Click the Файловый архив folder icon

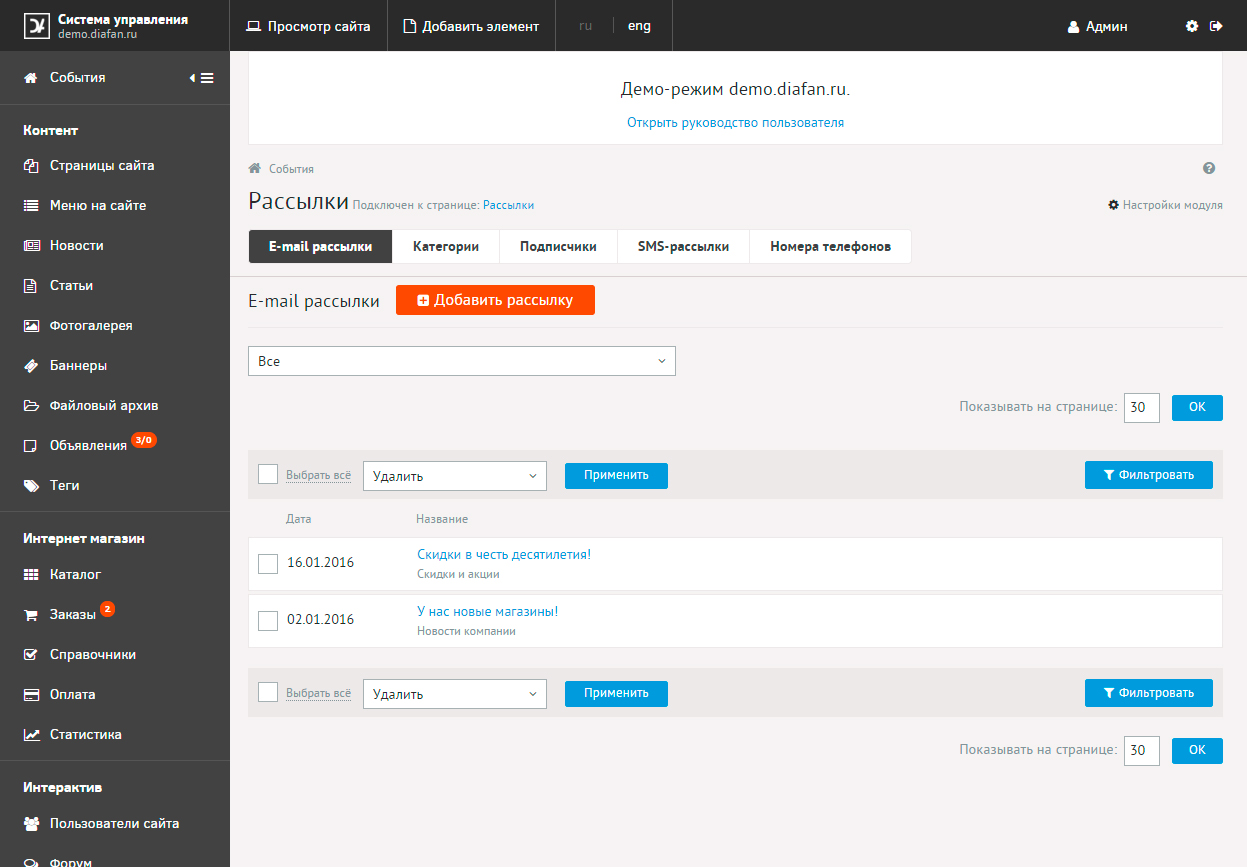click(x=30, y=406)
